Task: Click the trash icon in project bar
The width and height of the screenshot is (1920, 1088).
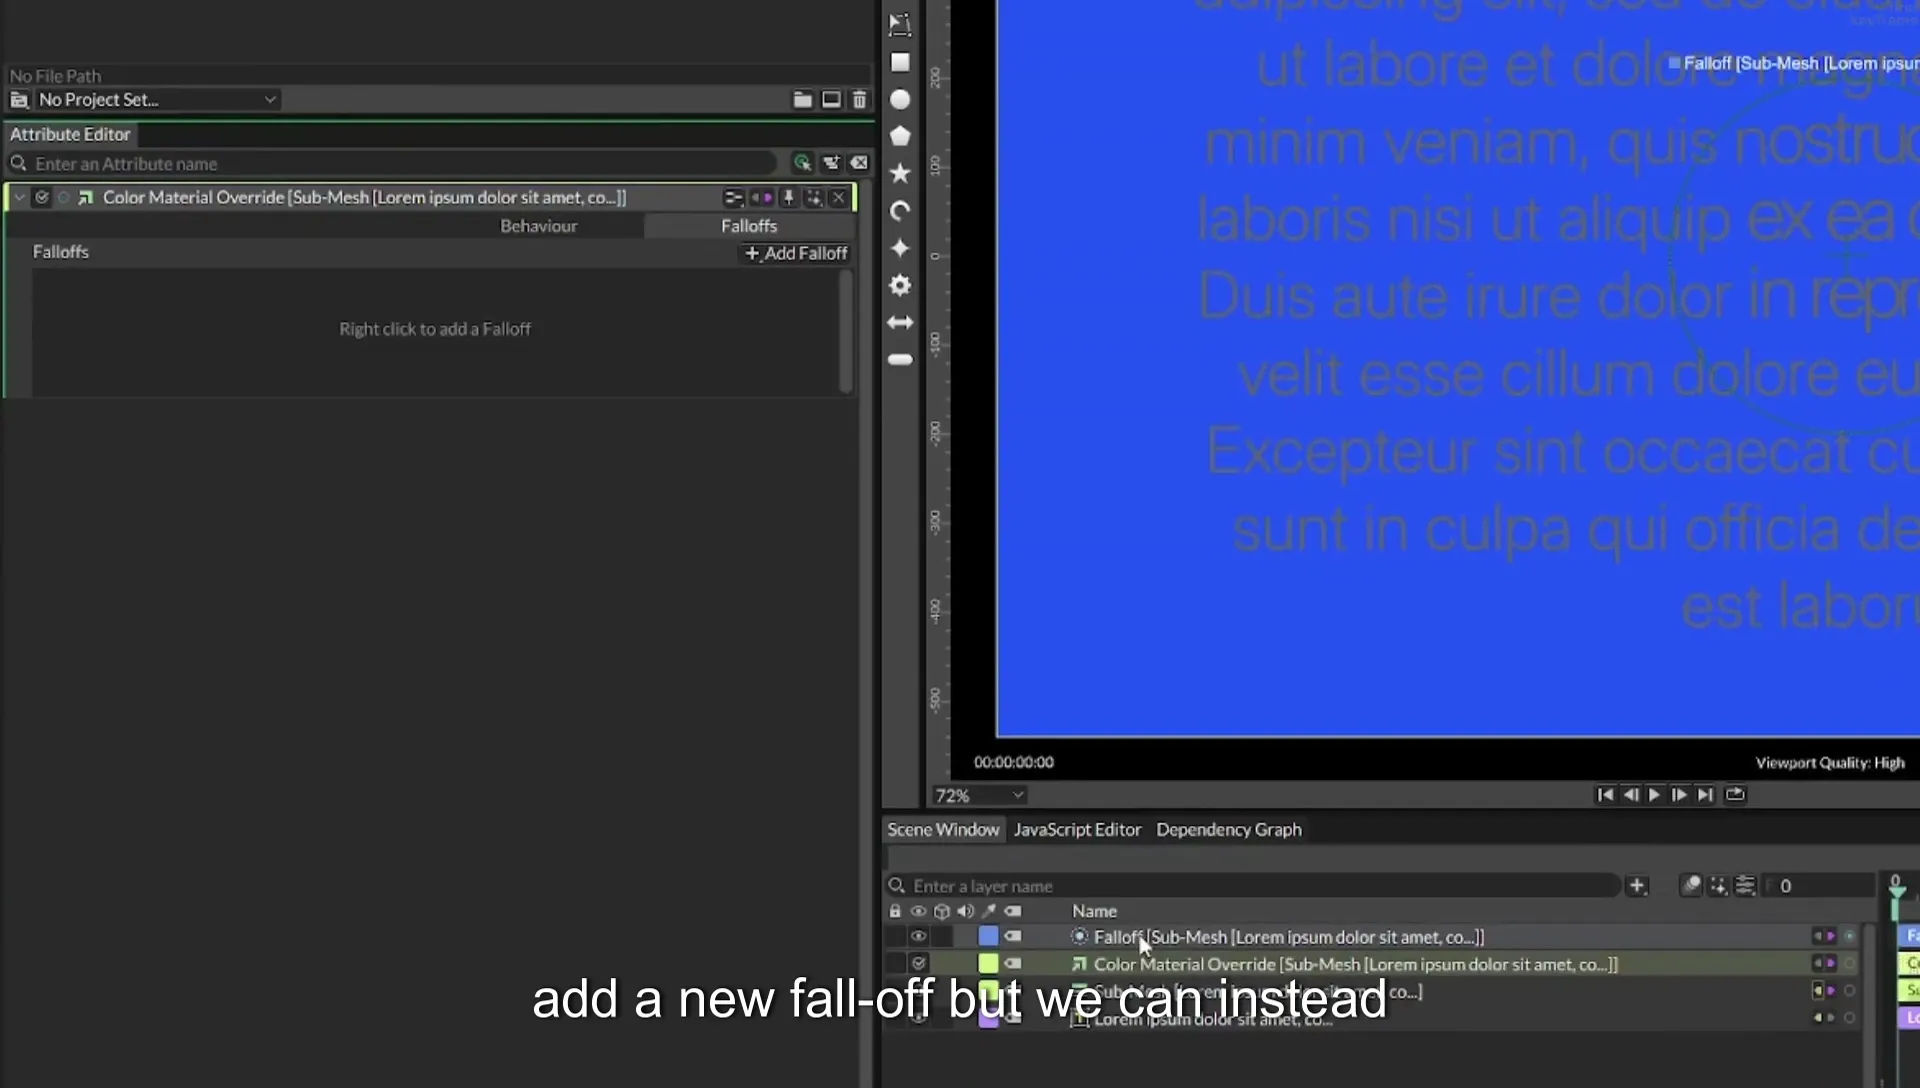Action: click(859, 99)
